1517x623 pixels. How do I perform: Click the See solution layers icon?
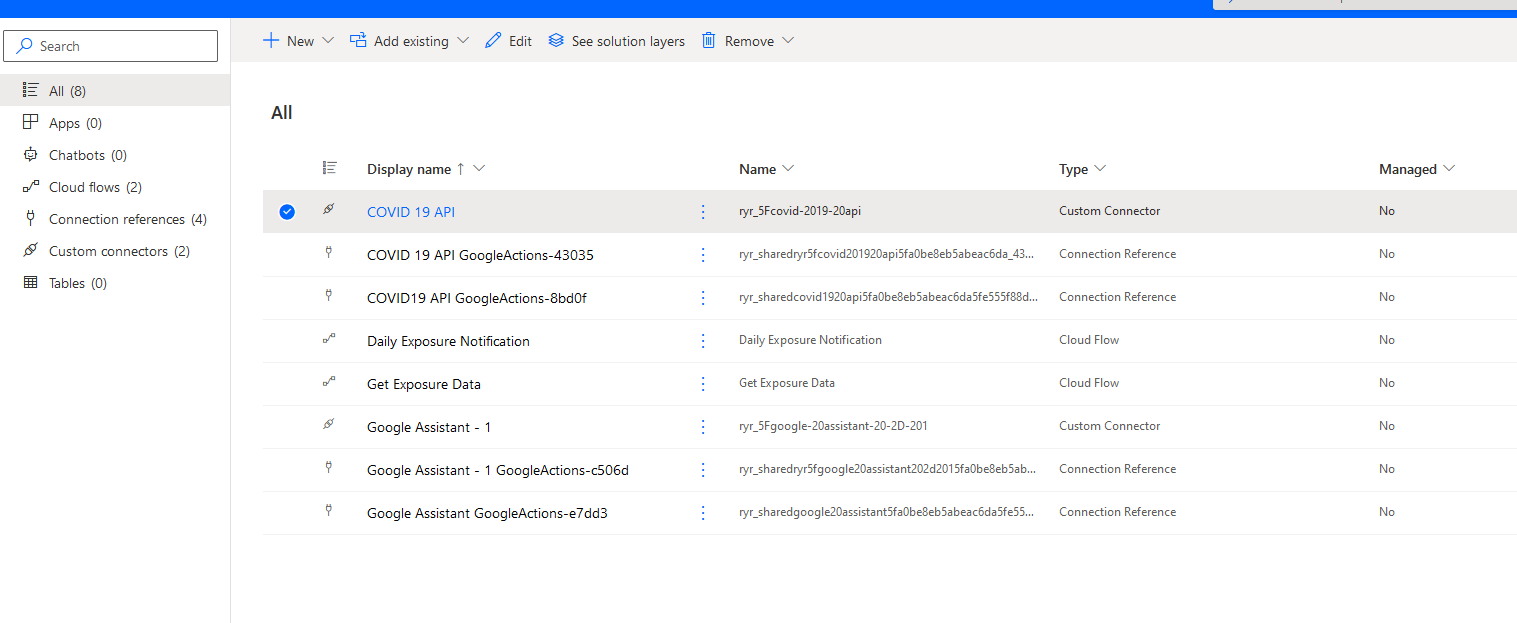point(556,41)
